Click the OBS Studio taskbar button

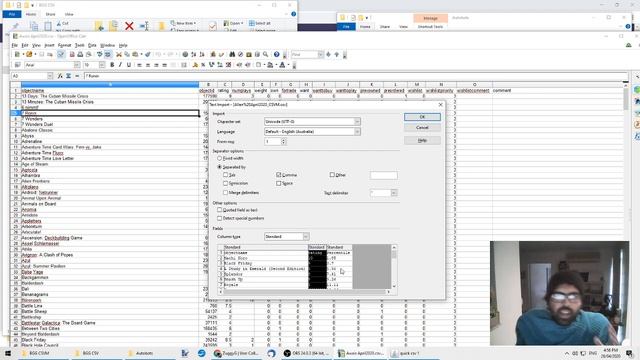[306, 353]
